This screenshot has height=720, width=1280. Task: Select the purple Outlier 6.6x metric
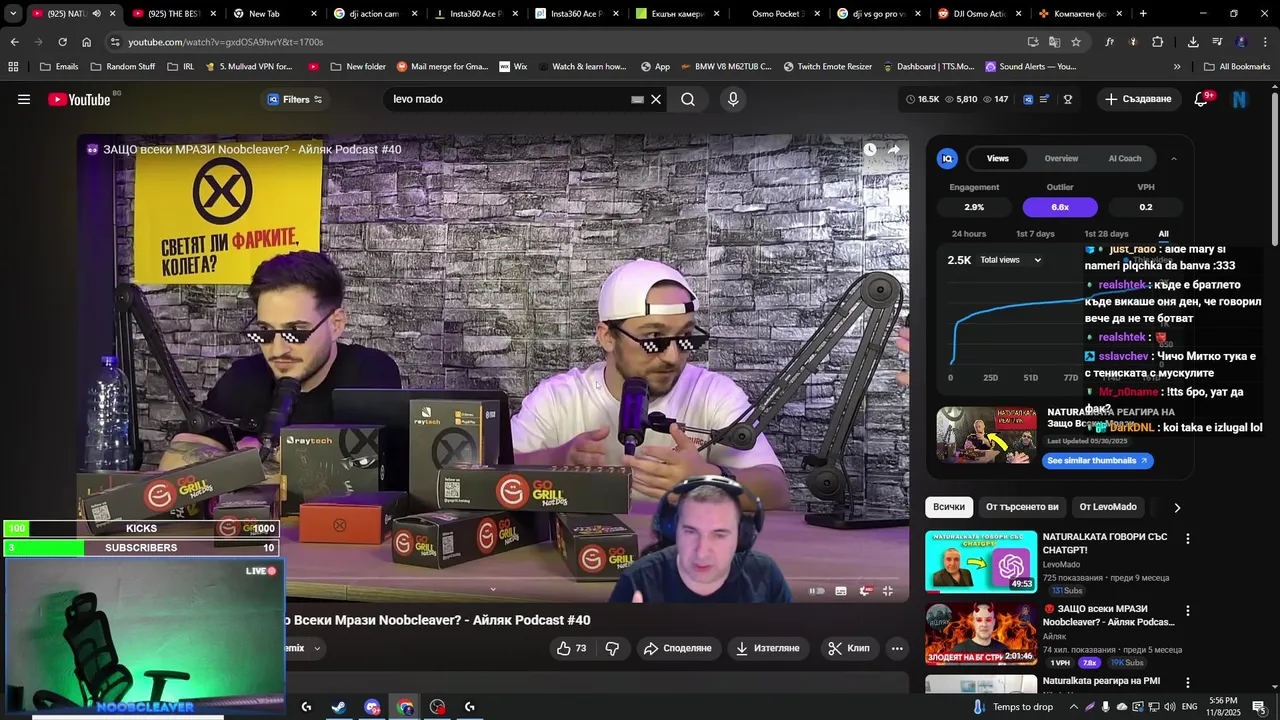point(1060,207)
